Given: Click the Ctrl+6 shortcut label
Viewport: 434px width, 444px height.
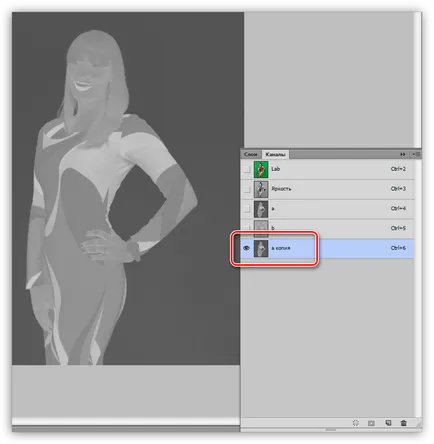Looking at the screenshot, I should (x=398, y=248).
